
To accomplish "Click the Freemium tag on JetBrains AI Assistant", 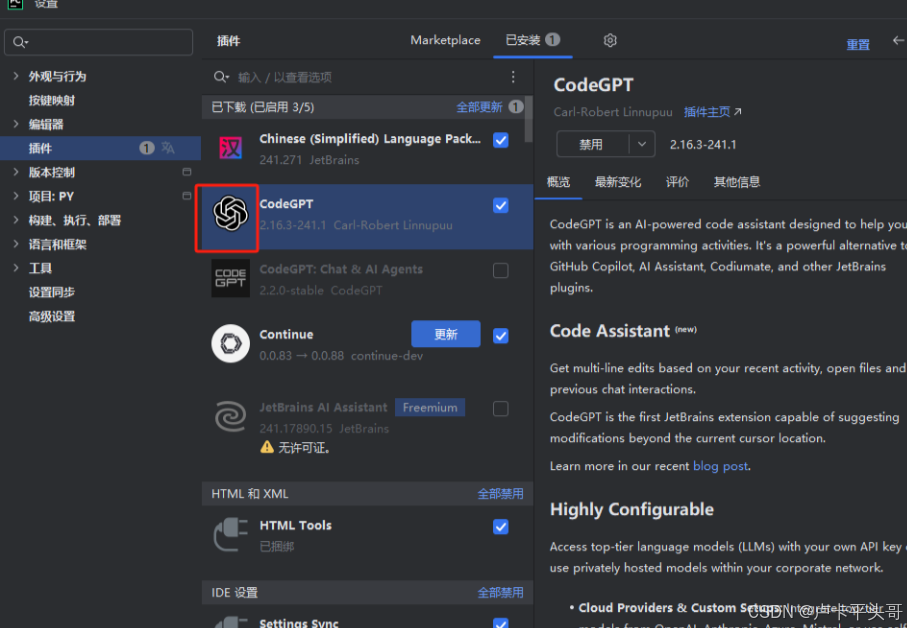I will [430, 407].
